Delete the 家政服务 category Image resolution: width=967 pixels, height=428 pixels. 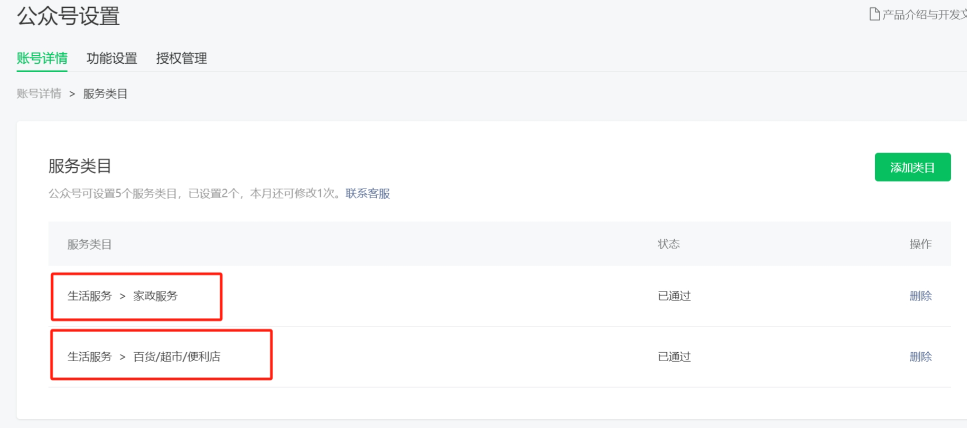tap(921, 296)
